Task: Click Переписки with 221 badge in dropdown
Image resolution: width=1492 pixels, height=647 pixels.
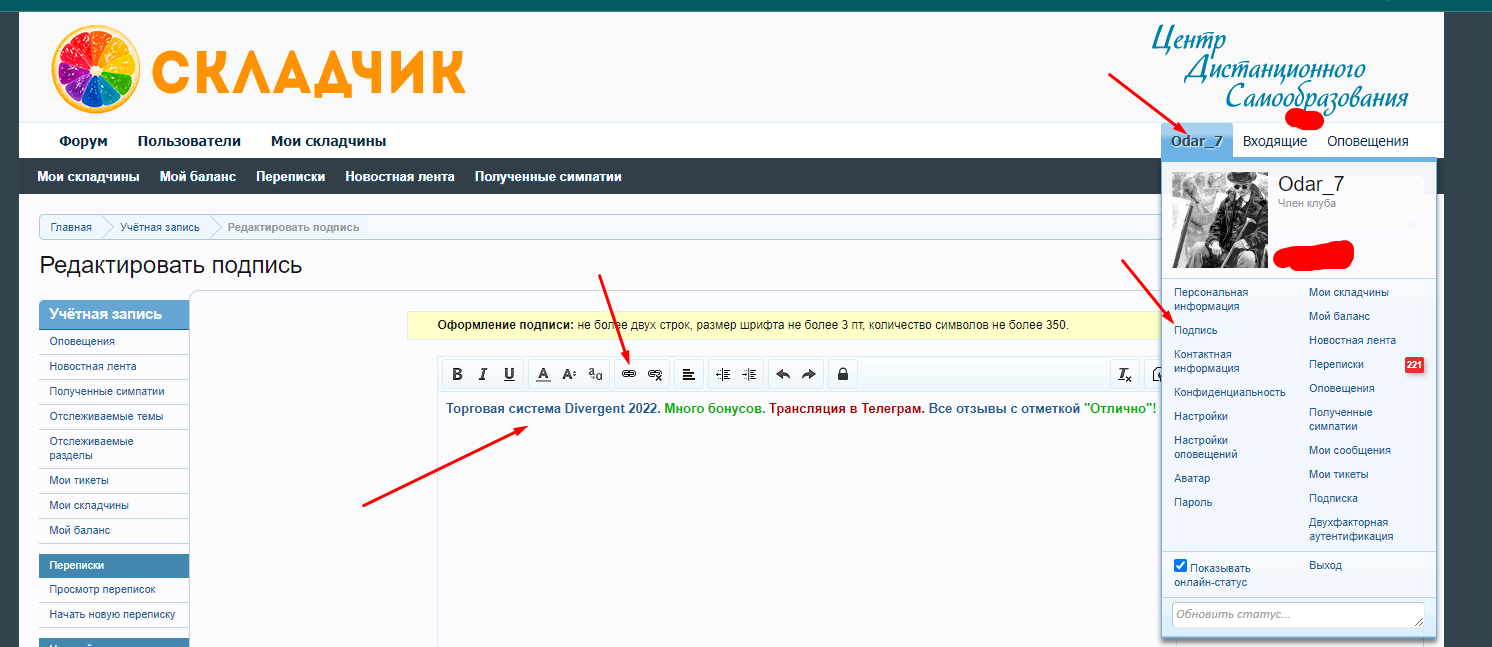Action: (x=1337, y=364)
